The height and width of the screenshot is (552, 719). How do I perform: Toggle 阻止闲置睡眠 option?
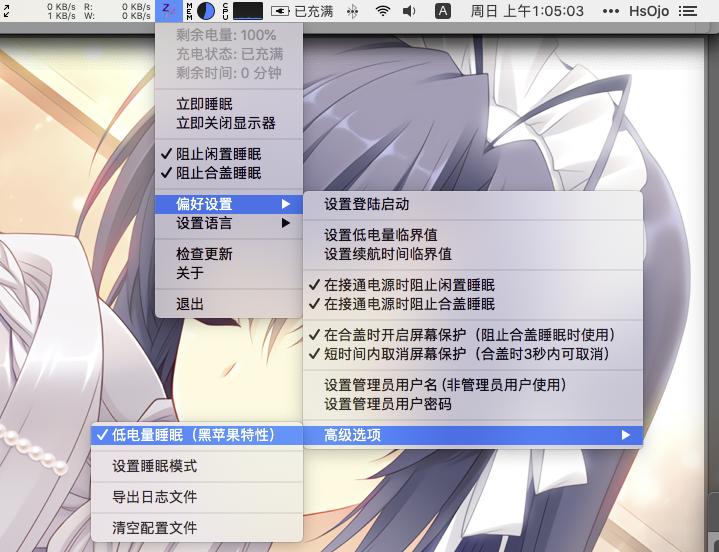tap(229, 154)
